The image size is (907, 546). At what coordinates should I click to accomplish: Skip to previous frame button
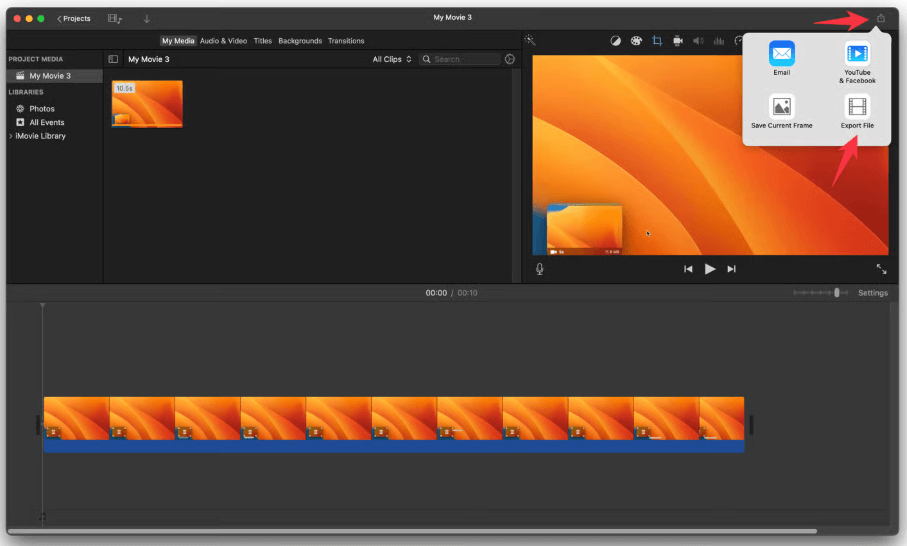tap(688, 269)
